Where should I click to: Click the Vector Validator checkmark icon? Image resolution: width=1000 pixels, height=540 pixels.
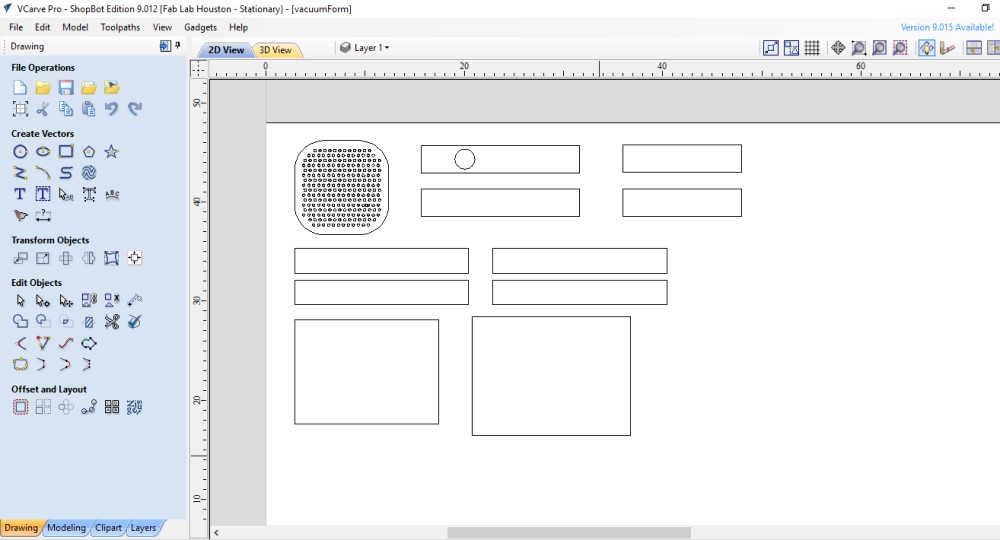(x=135, y=322)
